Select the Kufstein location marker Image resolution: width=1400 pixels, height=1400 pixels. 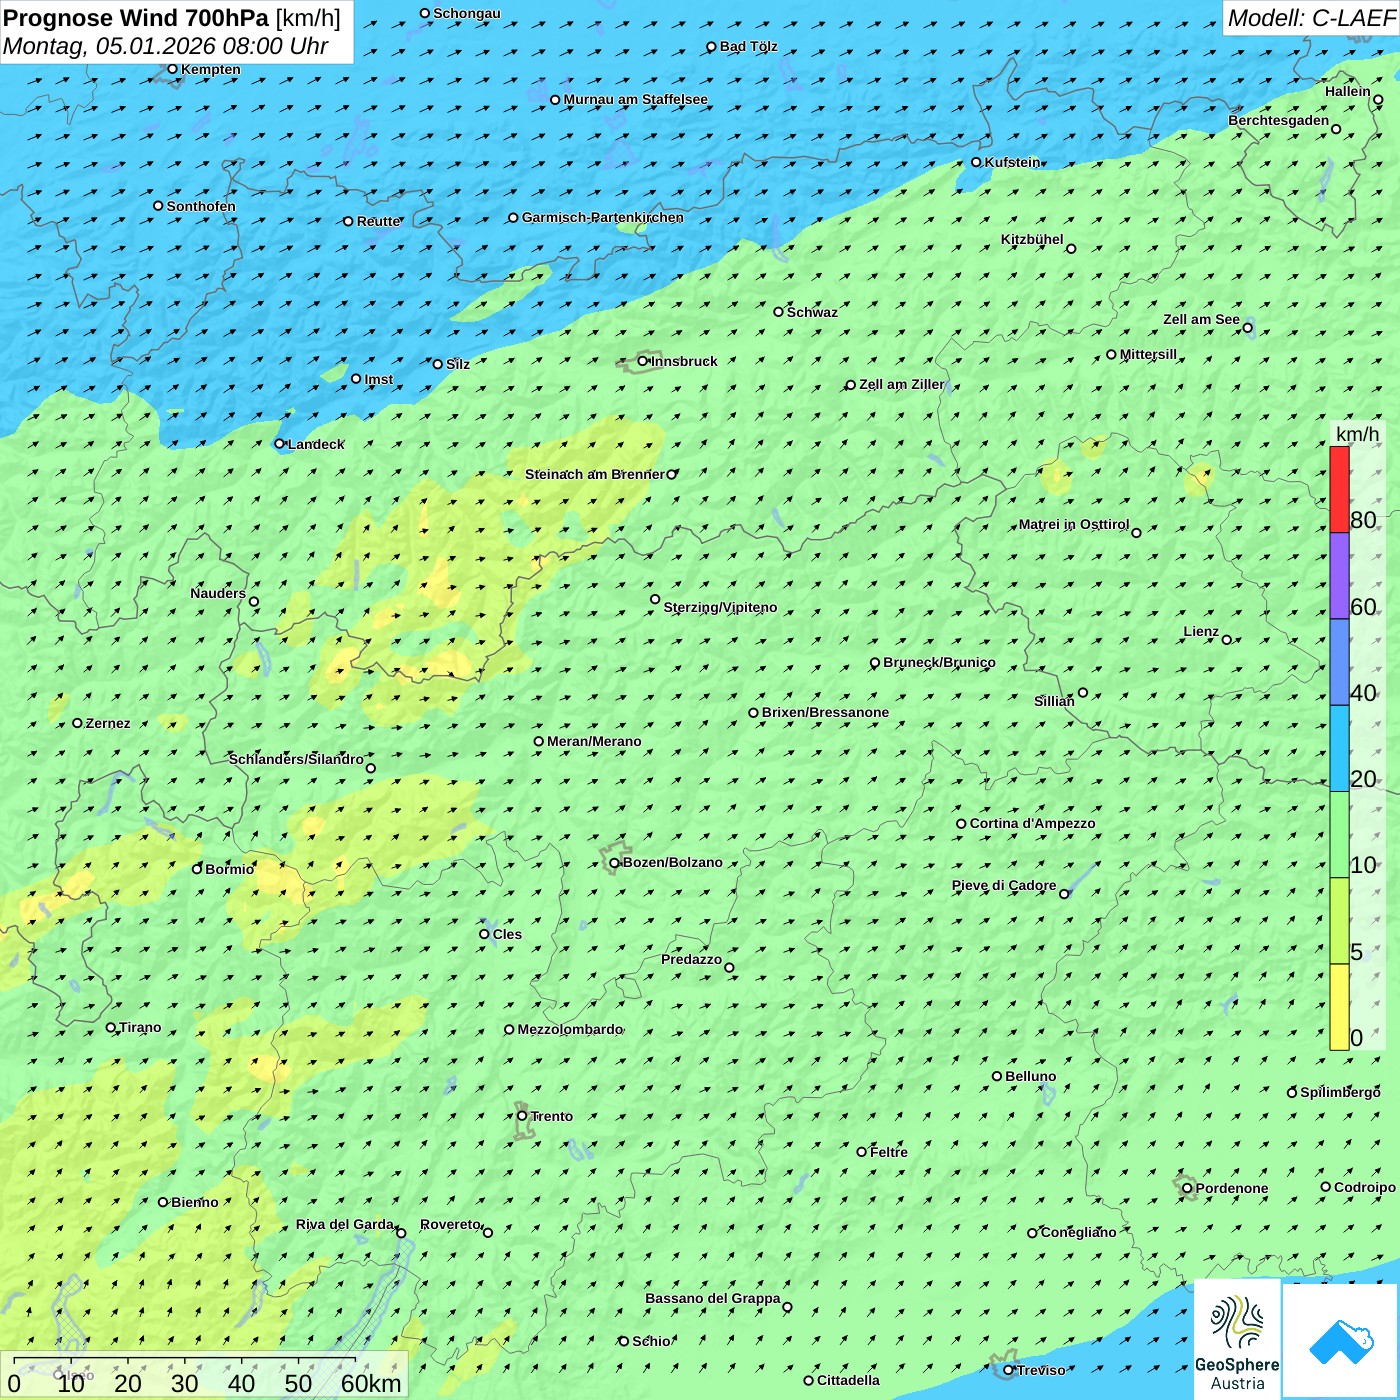pos(977,162)
